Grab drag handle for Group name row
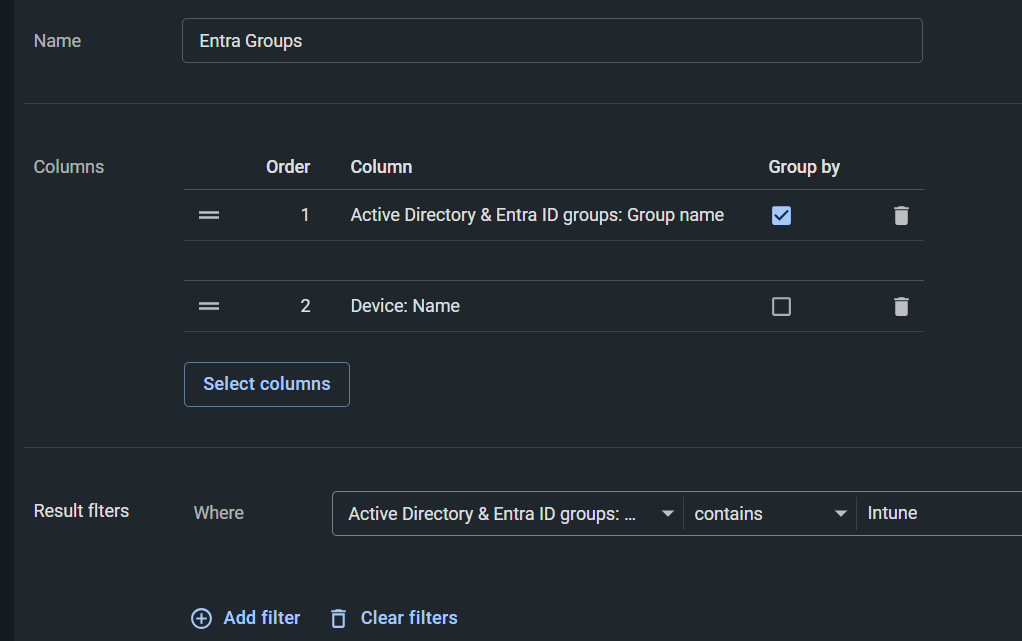1022x641 pixels. 209,215
